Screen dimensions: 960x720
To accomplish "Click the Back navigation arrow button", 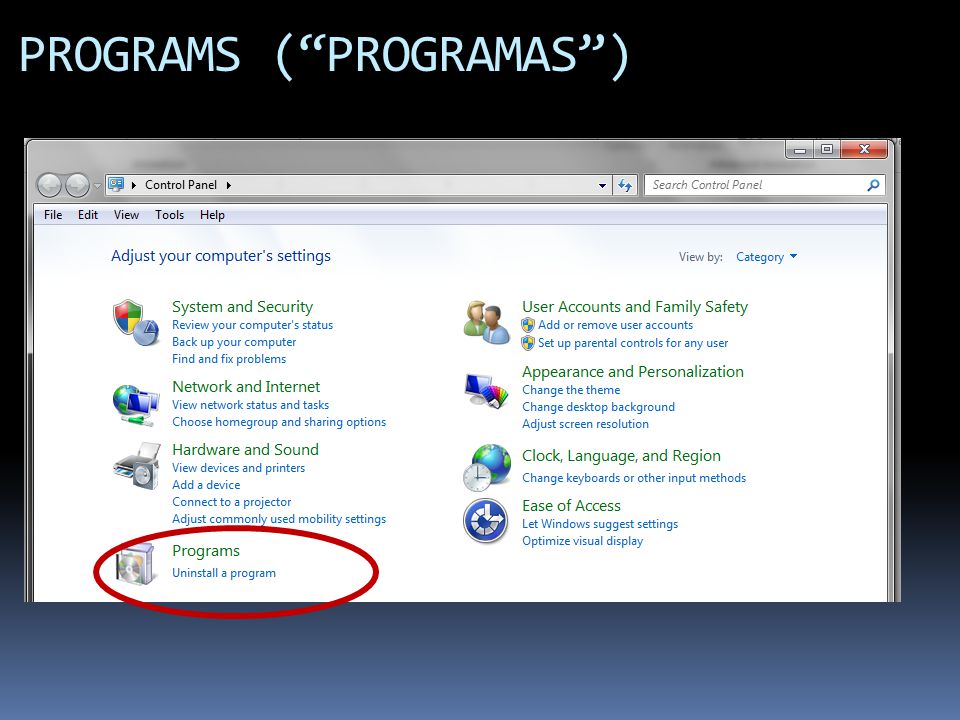I will point(50,185).
